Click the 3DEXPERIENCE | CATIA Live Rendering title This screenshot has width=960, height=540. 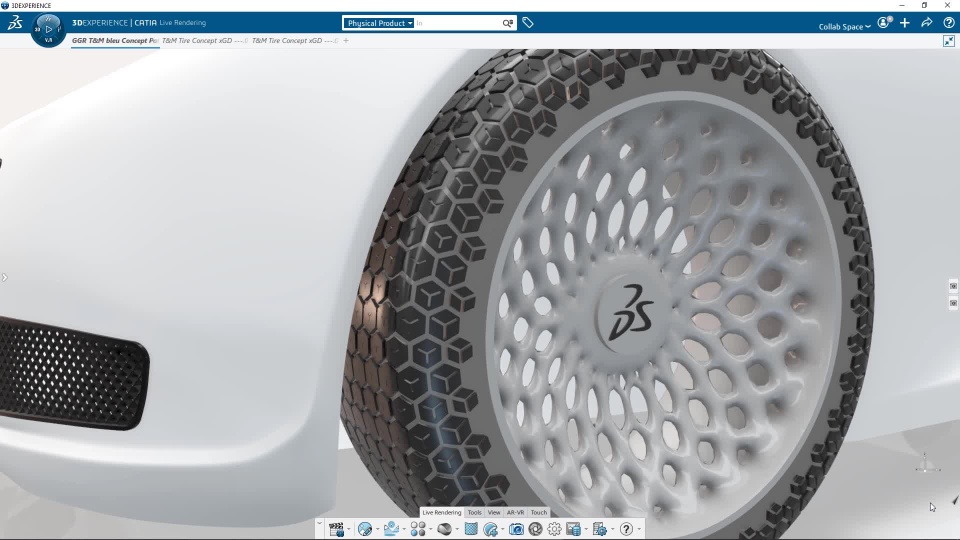pos(139,23)
